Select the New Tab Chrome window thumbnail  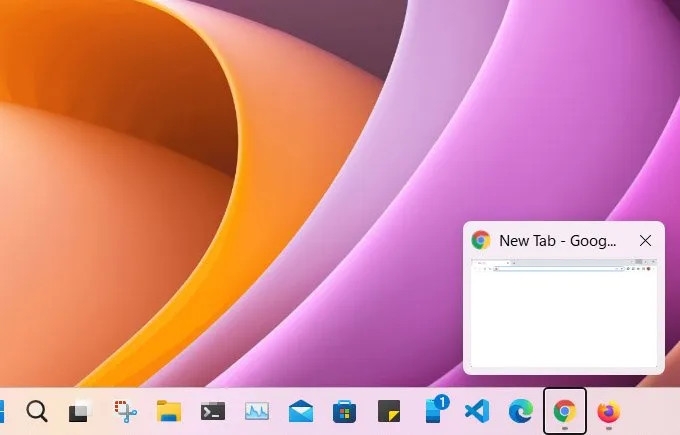coord(564,312)
